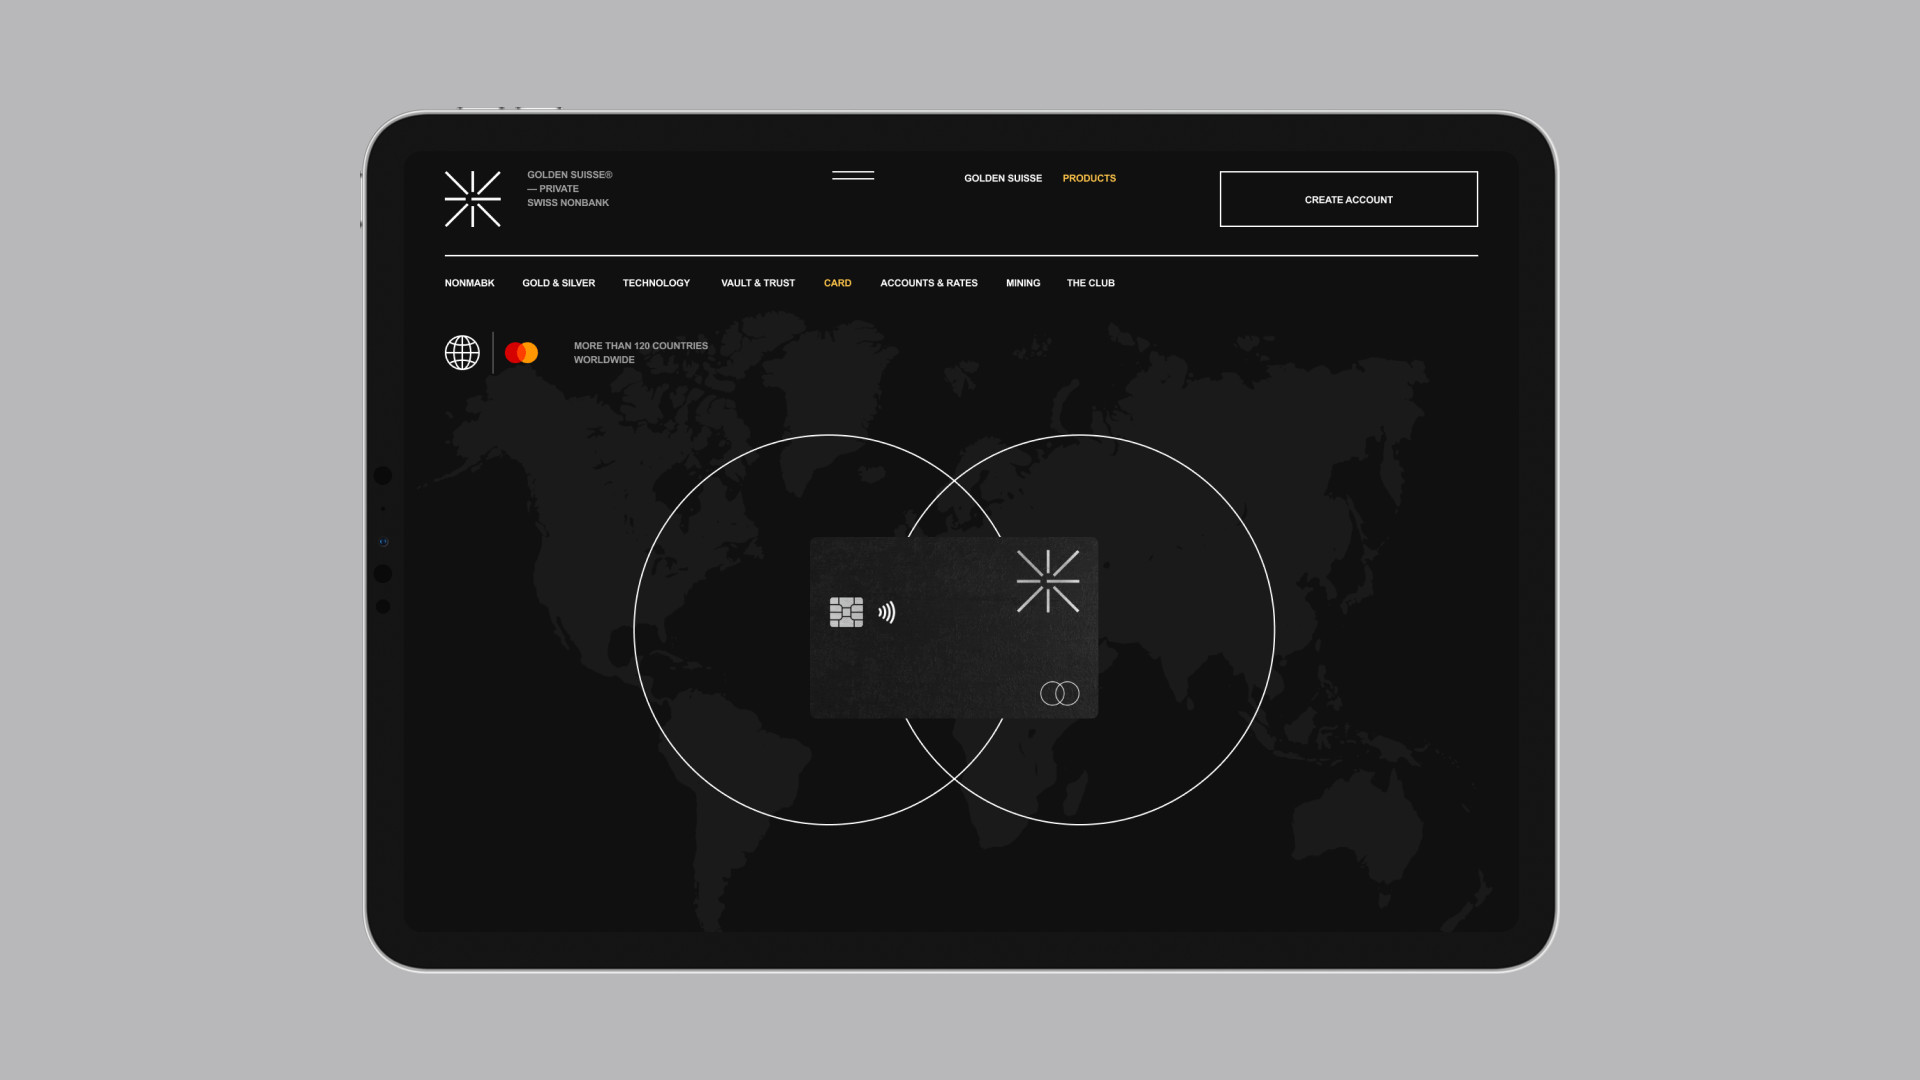Click the red-orange Mastercard logo
The height and width of the screenshot is (1080, 1920).
point(521,353)
